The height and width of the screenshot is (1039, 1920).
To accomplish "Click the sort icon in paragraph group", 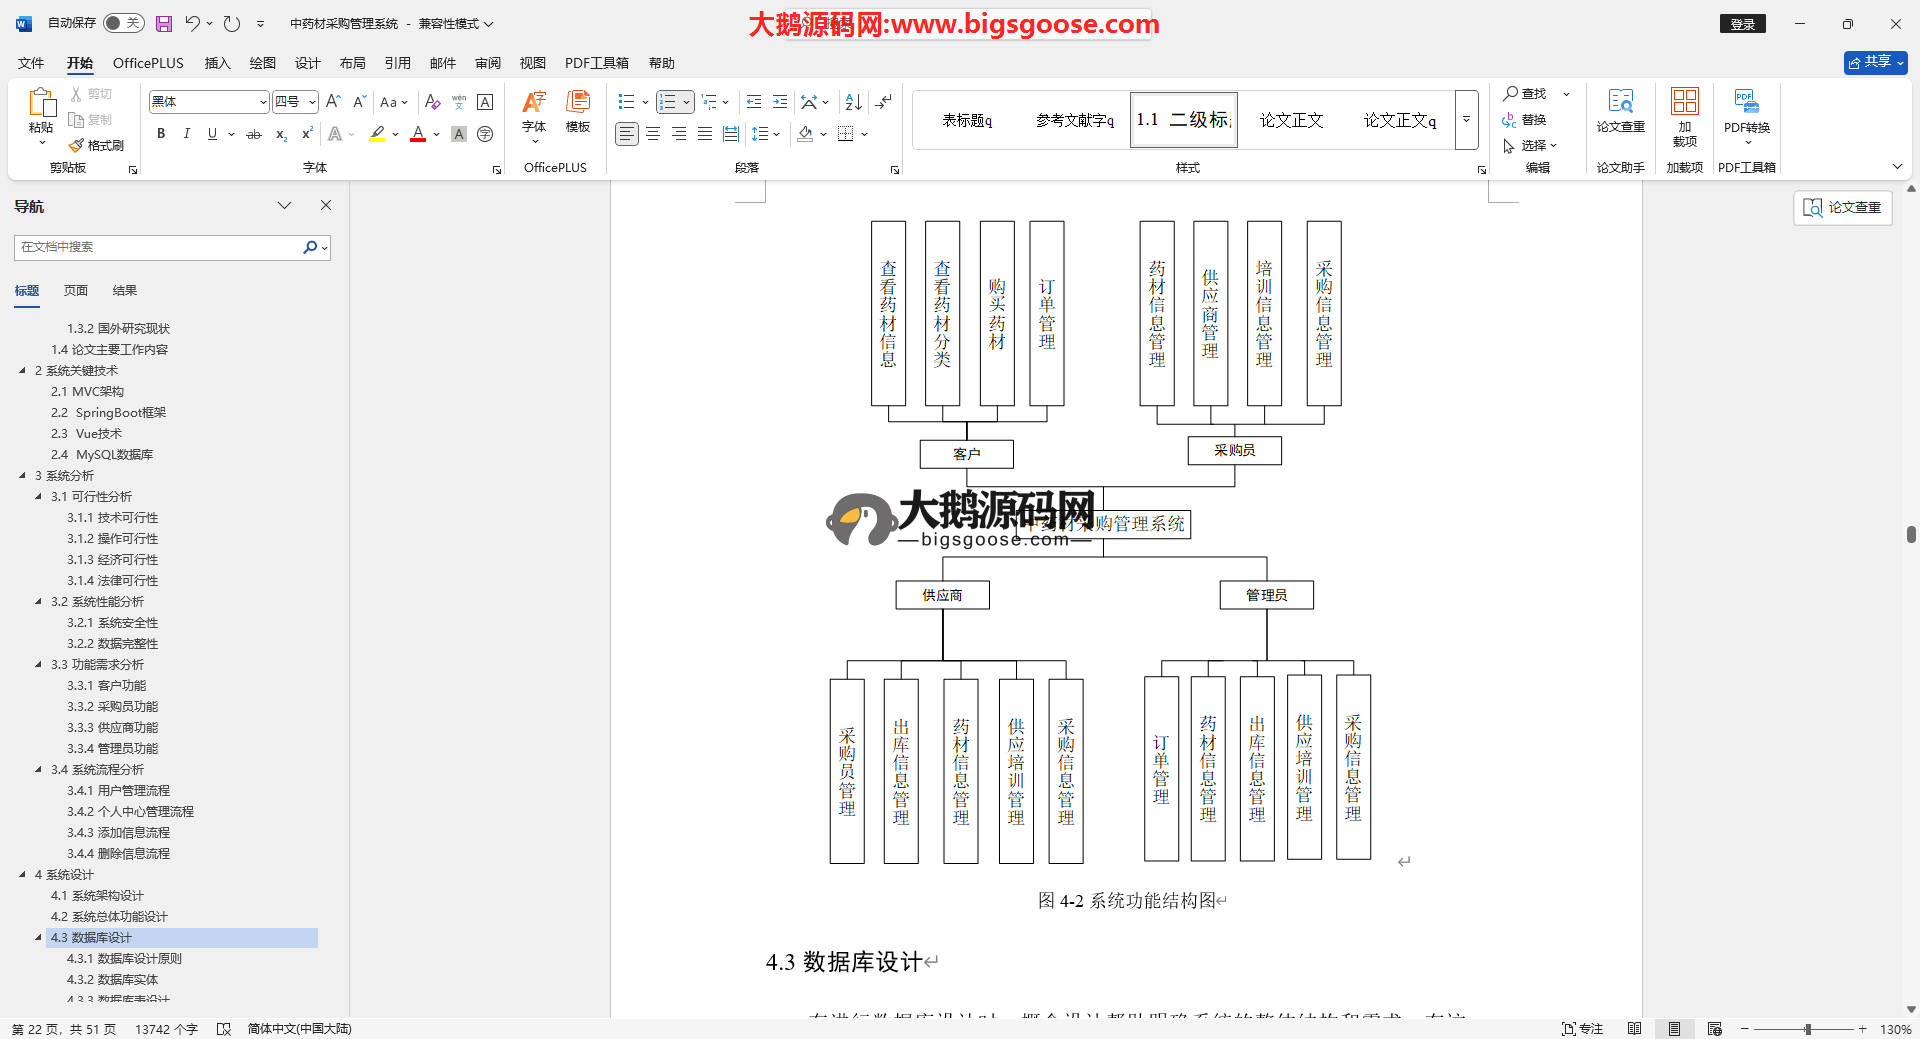I will [x=853, y=102].
